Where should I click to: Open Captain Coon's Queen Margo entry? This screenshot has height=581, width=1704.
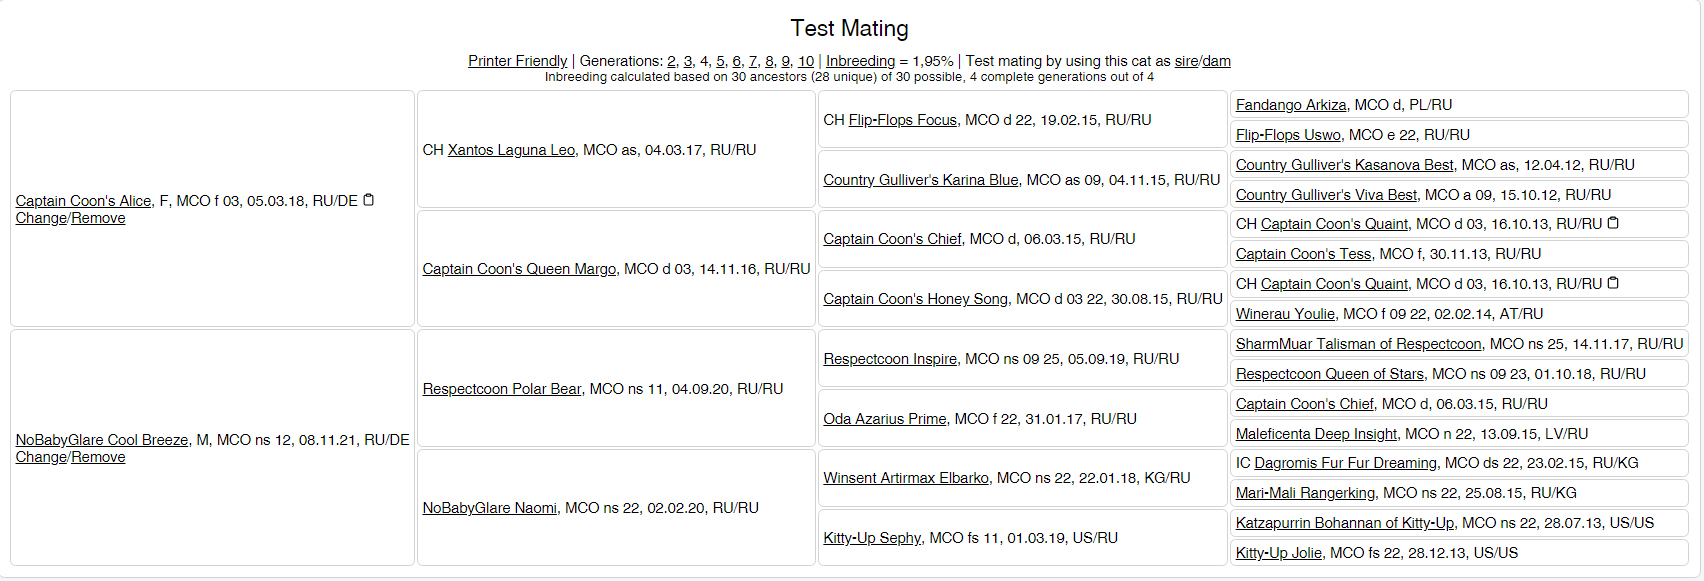pos(519,269)
